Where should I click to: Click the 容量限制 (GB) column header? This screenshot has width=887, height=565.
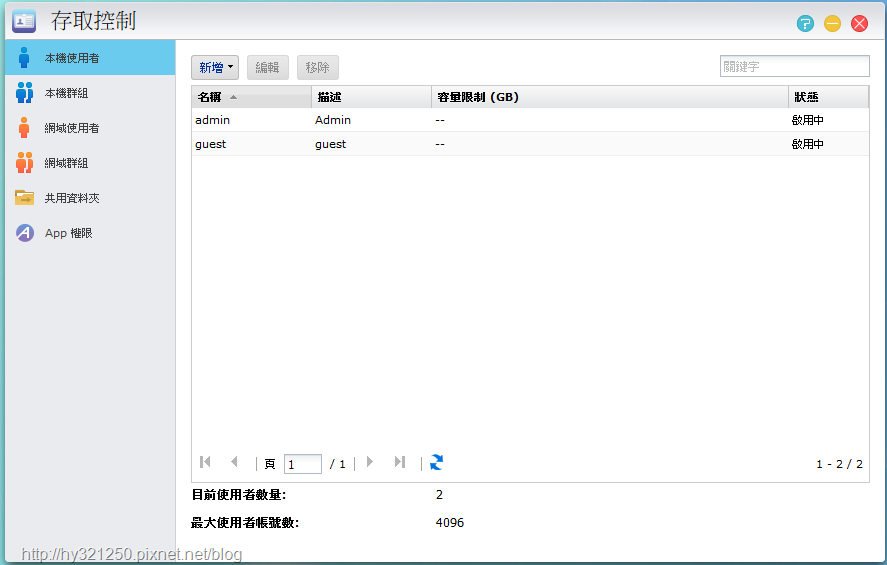coord(610,97)
